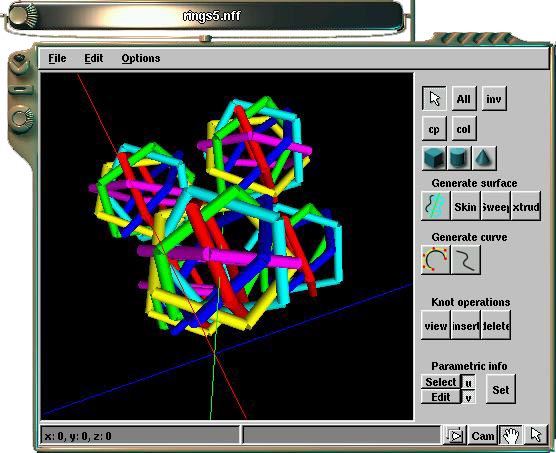Click the play icon beside Cam

pyautogui.click(x=455, y=435)
